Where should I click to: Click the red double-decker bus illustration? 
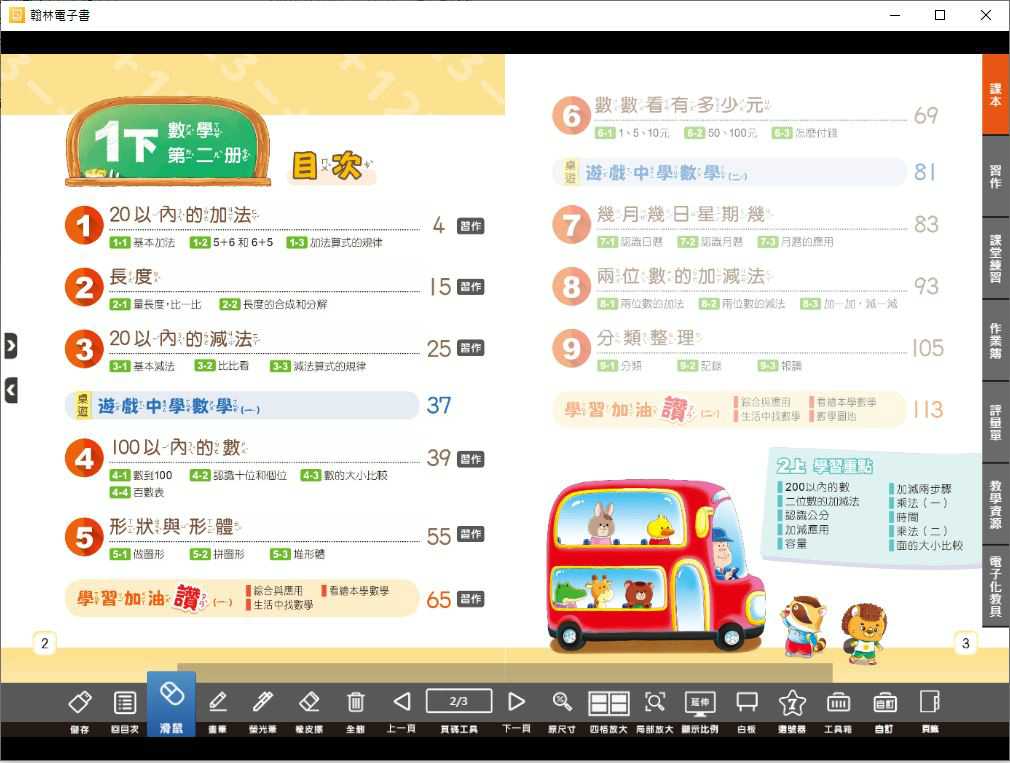pos(655,567)
